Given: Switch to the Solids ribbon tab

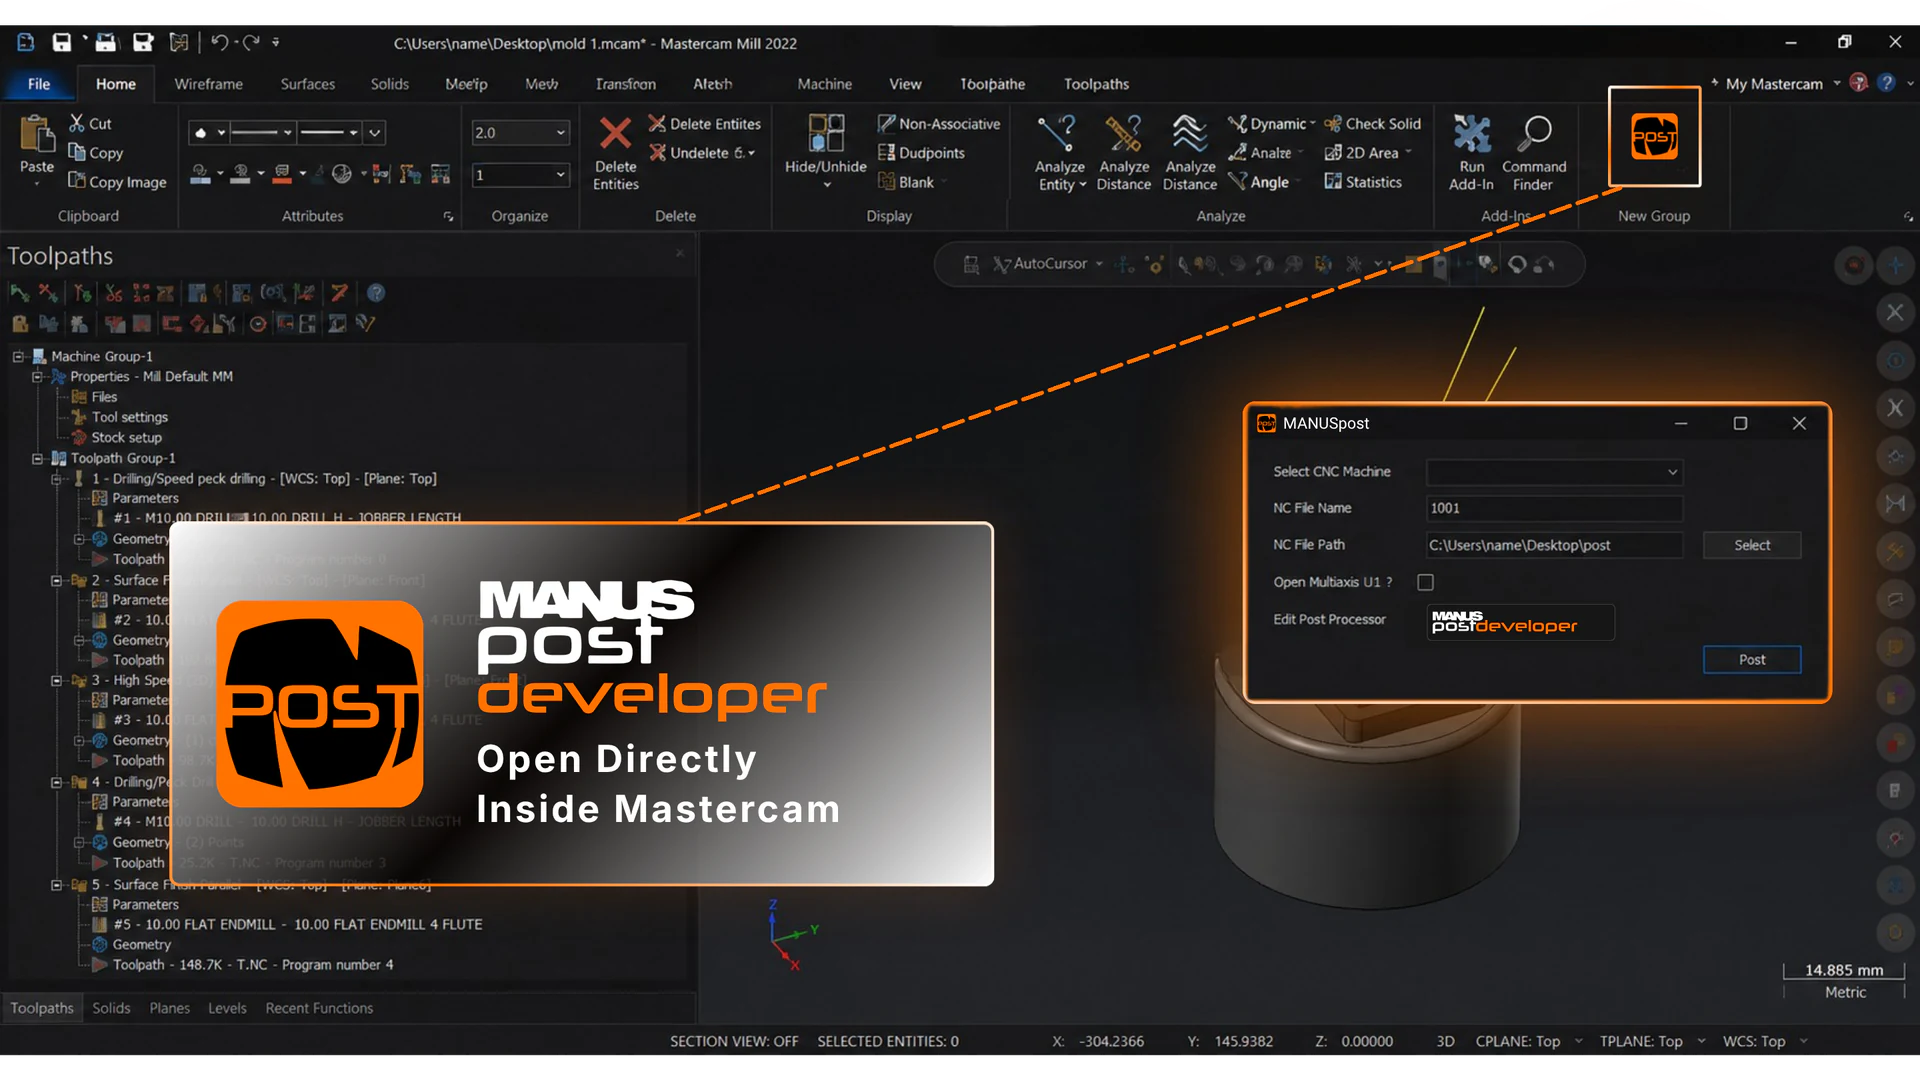Looking at the screenshot, I should coord(389,84).
